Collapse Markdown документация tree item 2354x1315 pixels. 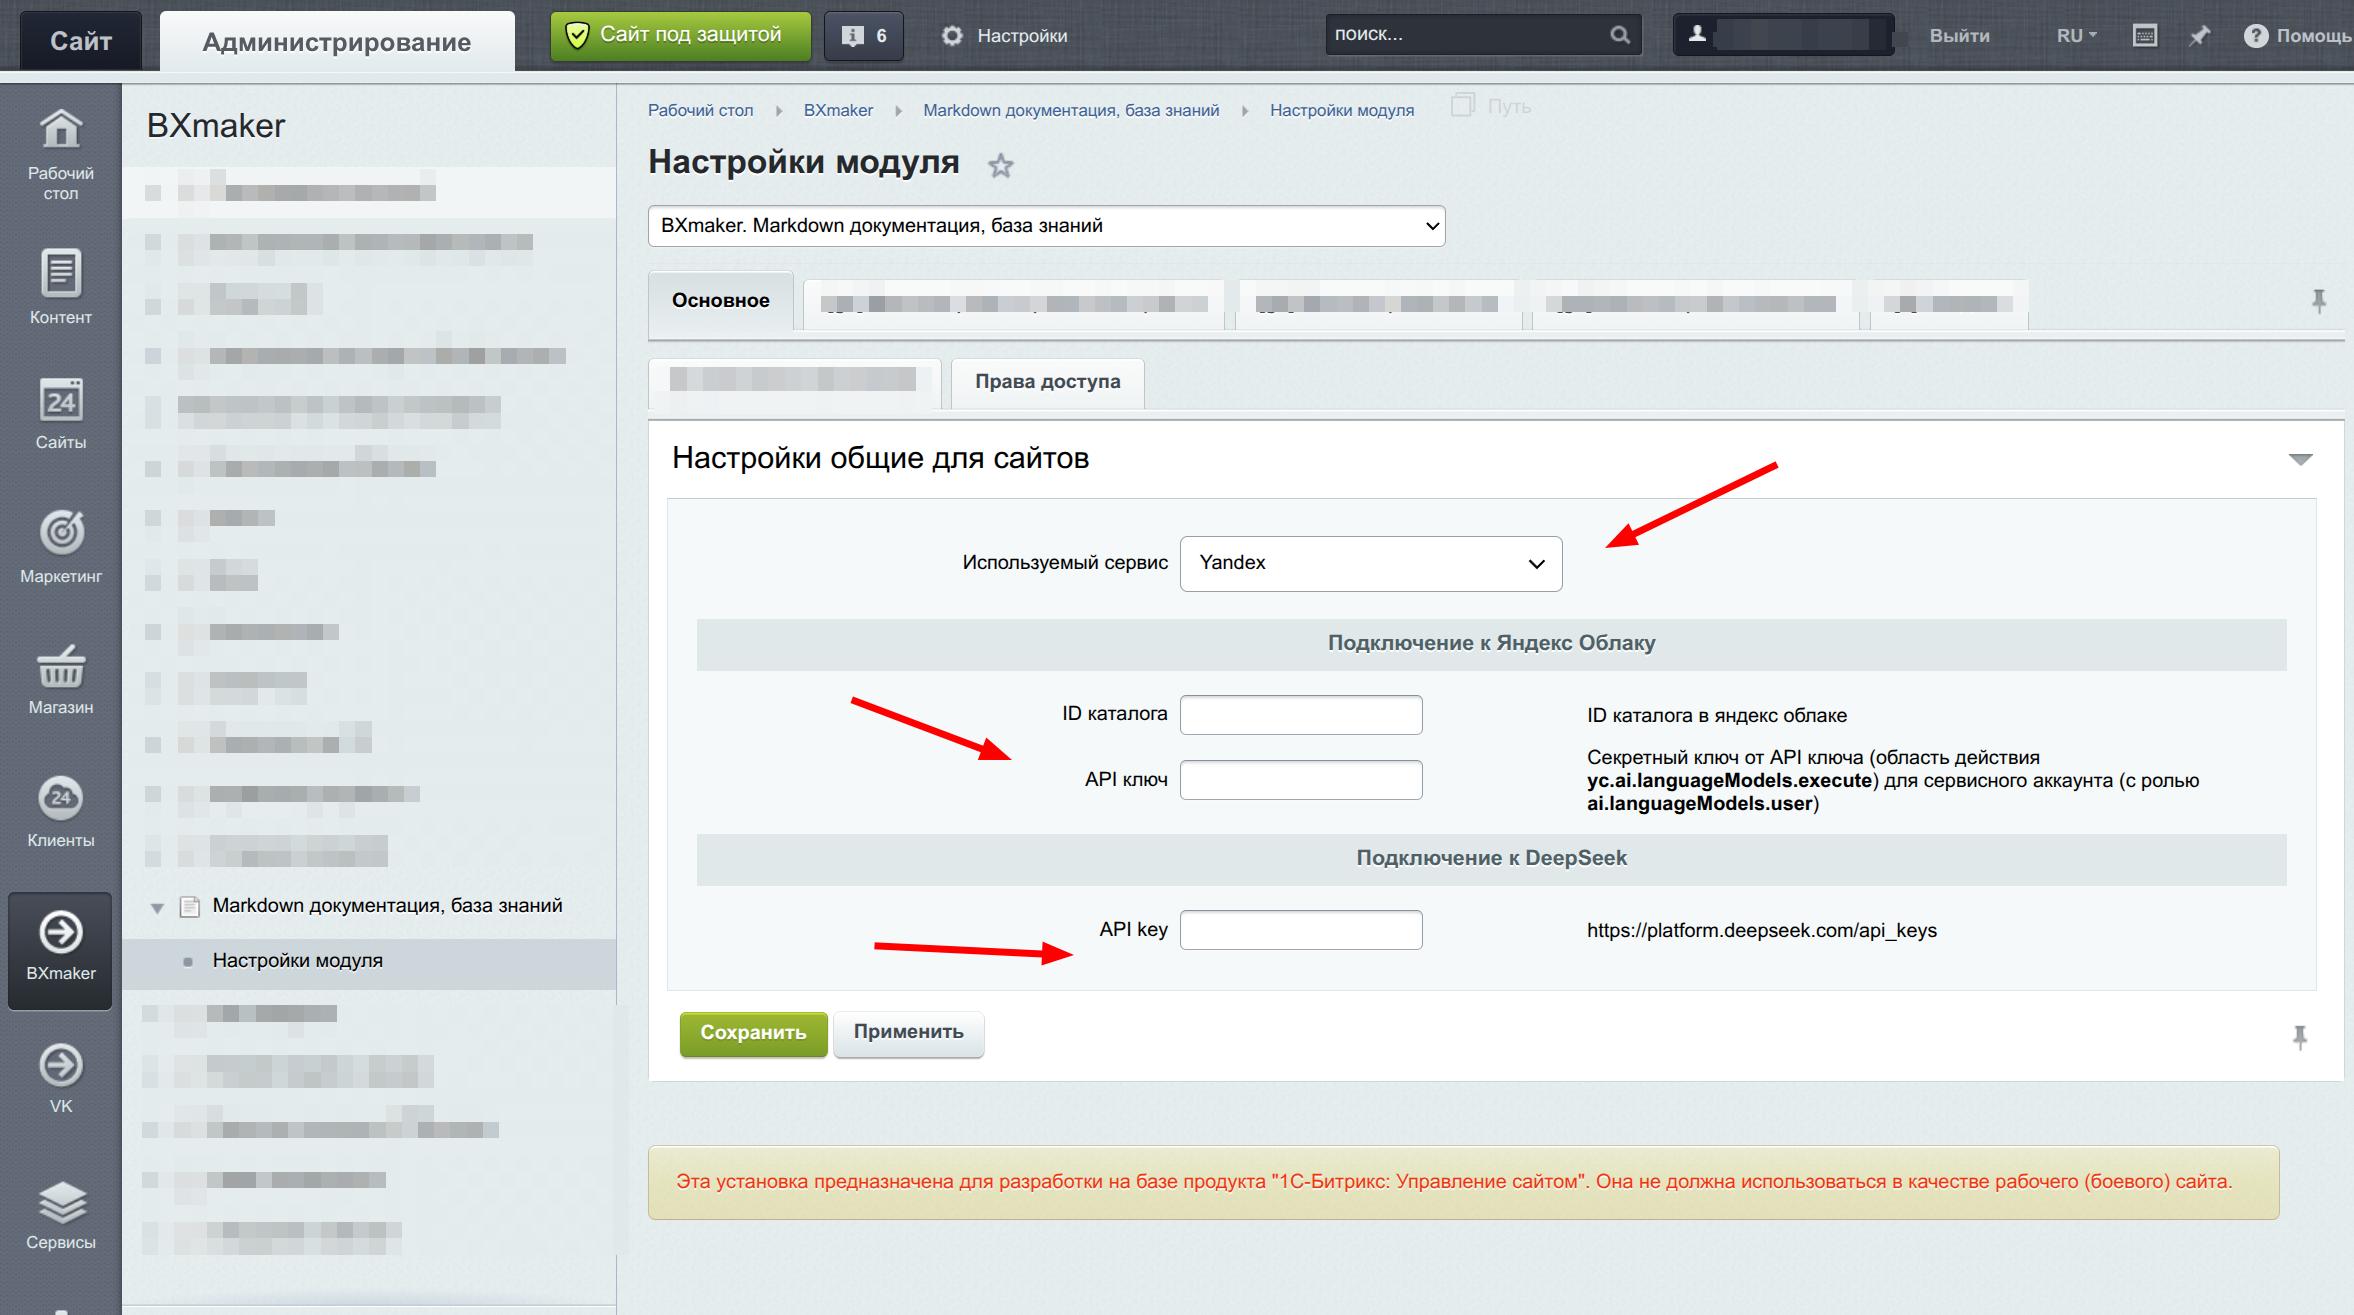(x=157, y=907)
